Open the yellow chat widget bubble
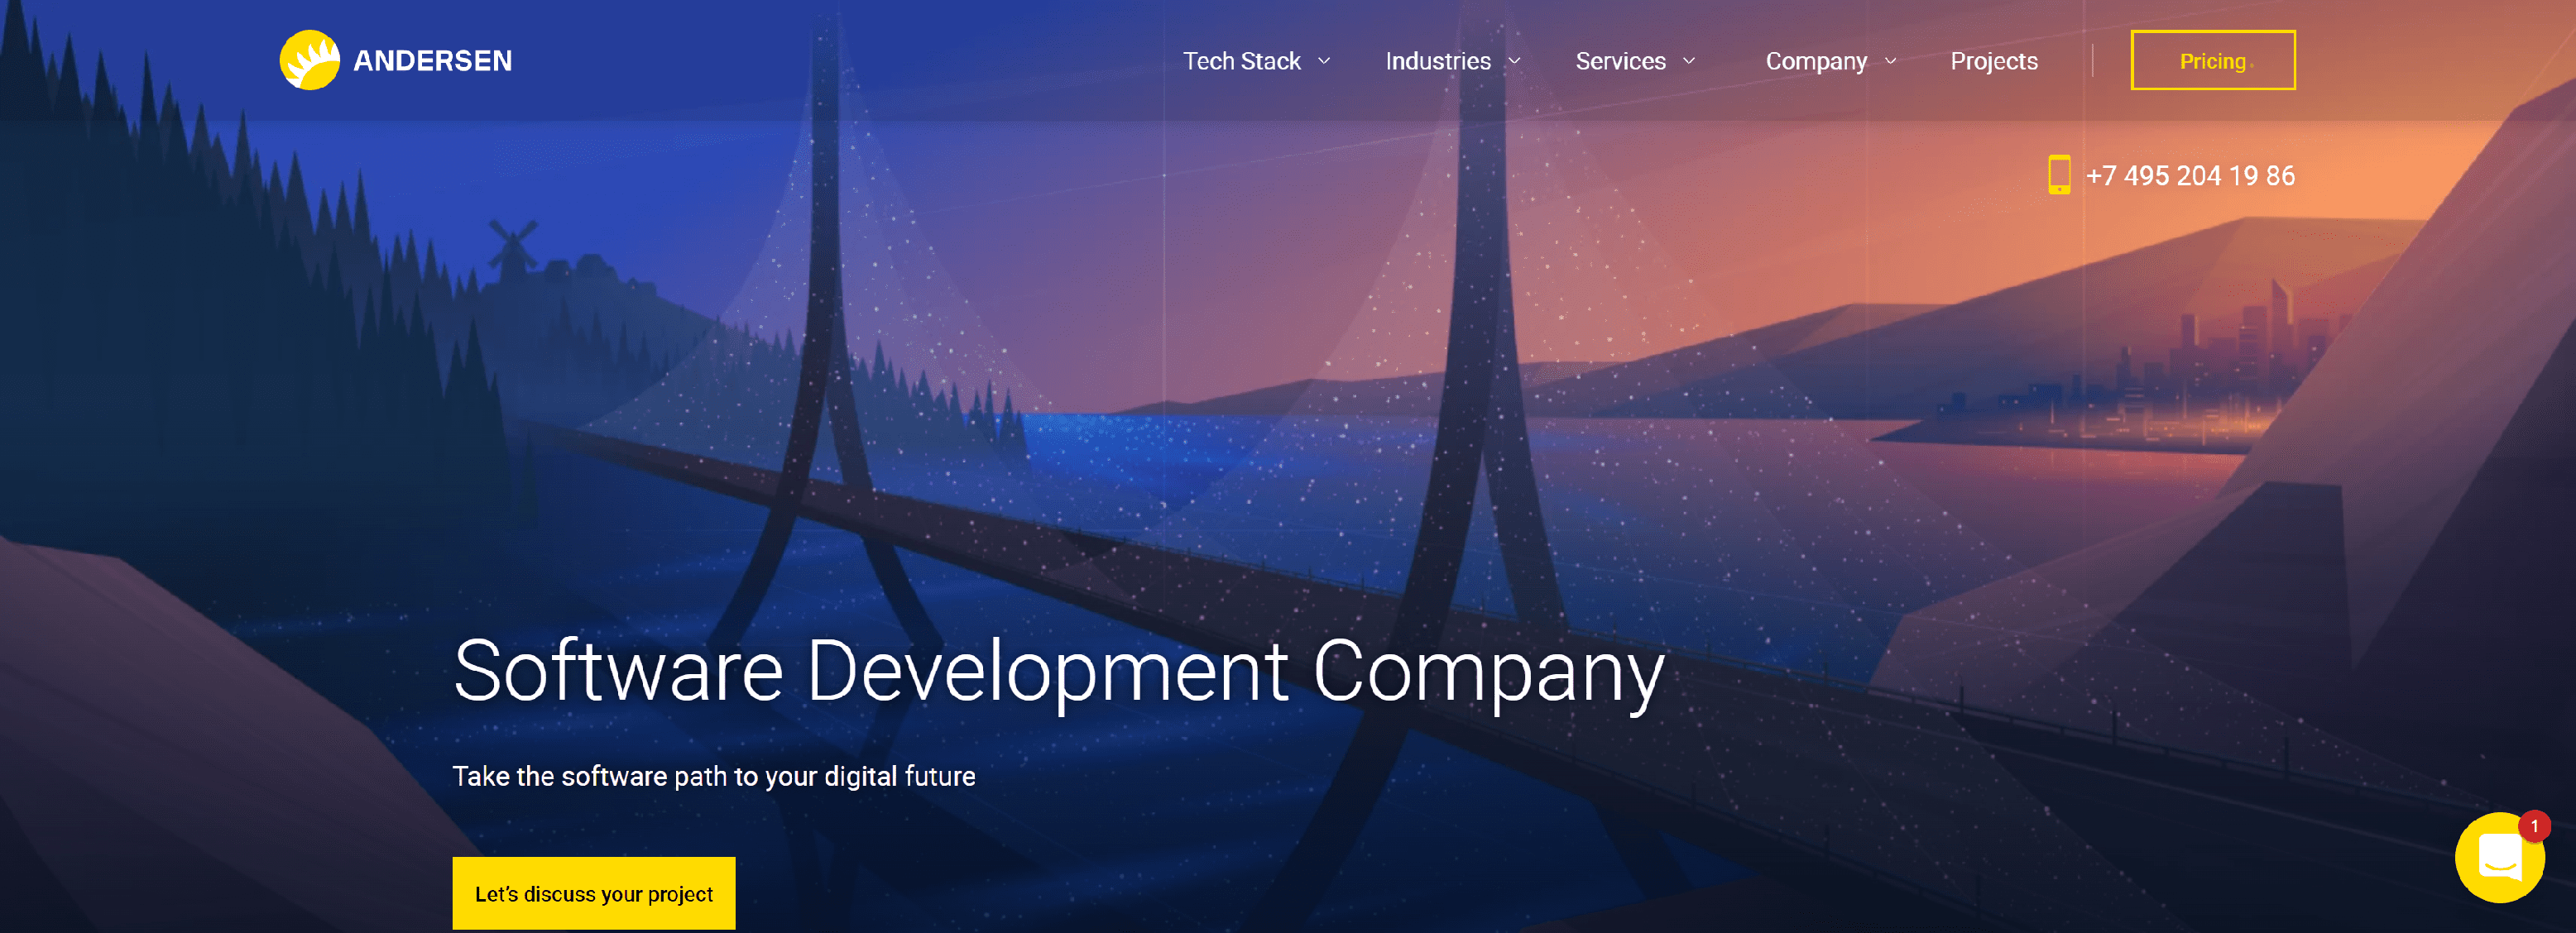The width and height of the screenshot is (2576, 933). pos(2499,858)
